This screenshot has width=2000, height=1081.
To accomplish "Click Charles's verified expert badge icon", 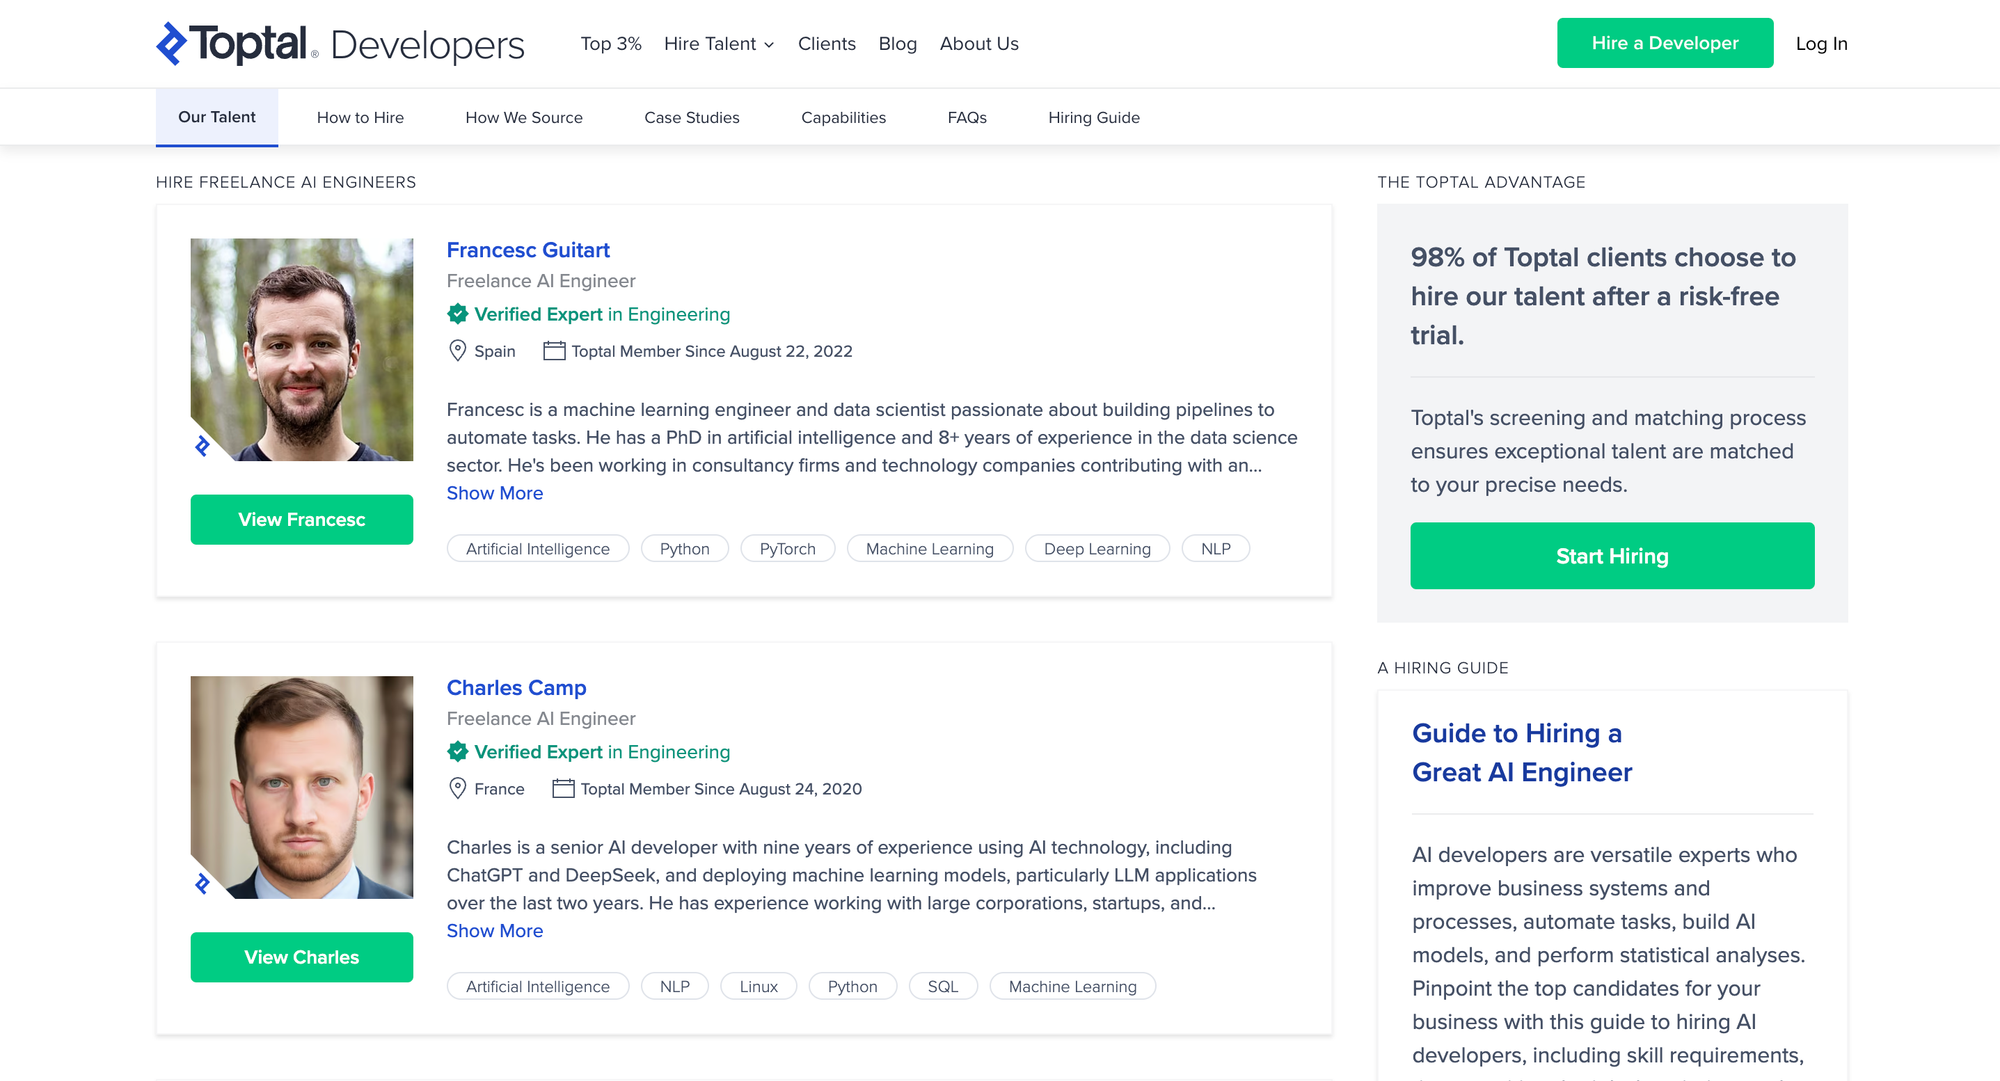I will point(458,752).
